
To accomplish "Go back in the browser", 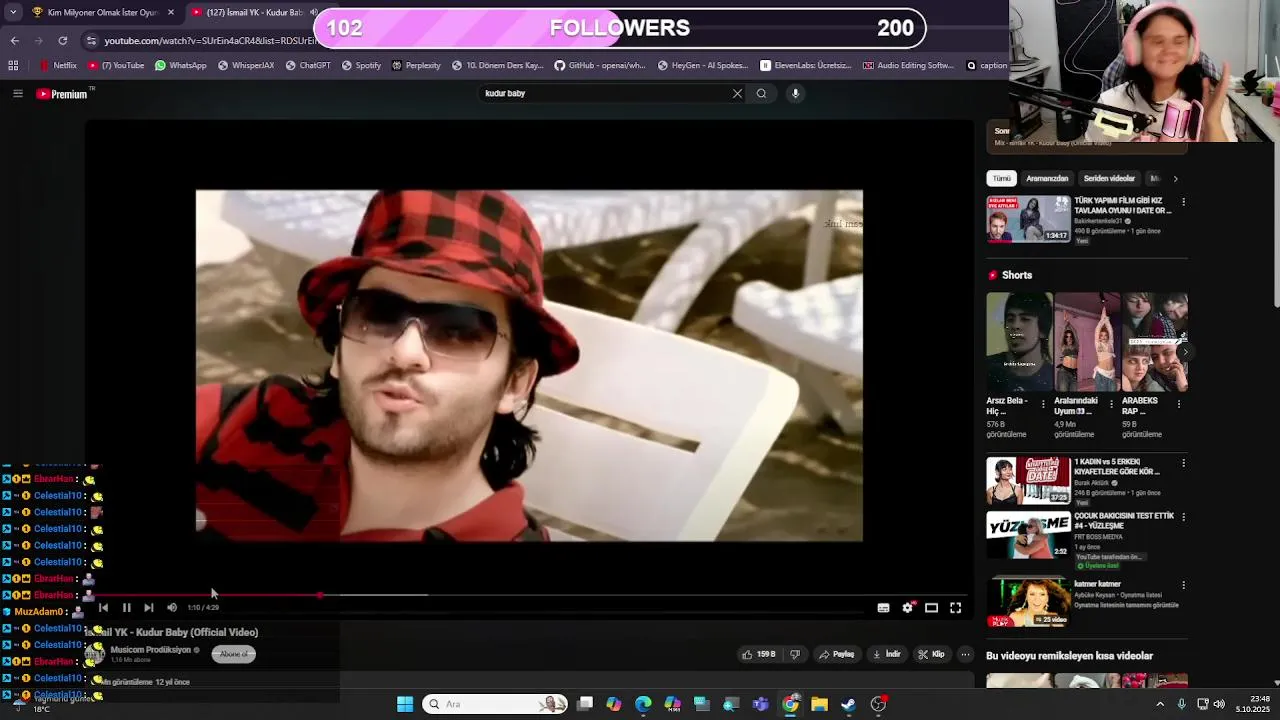I will coord(14,40).
